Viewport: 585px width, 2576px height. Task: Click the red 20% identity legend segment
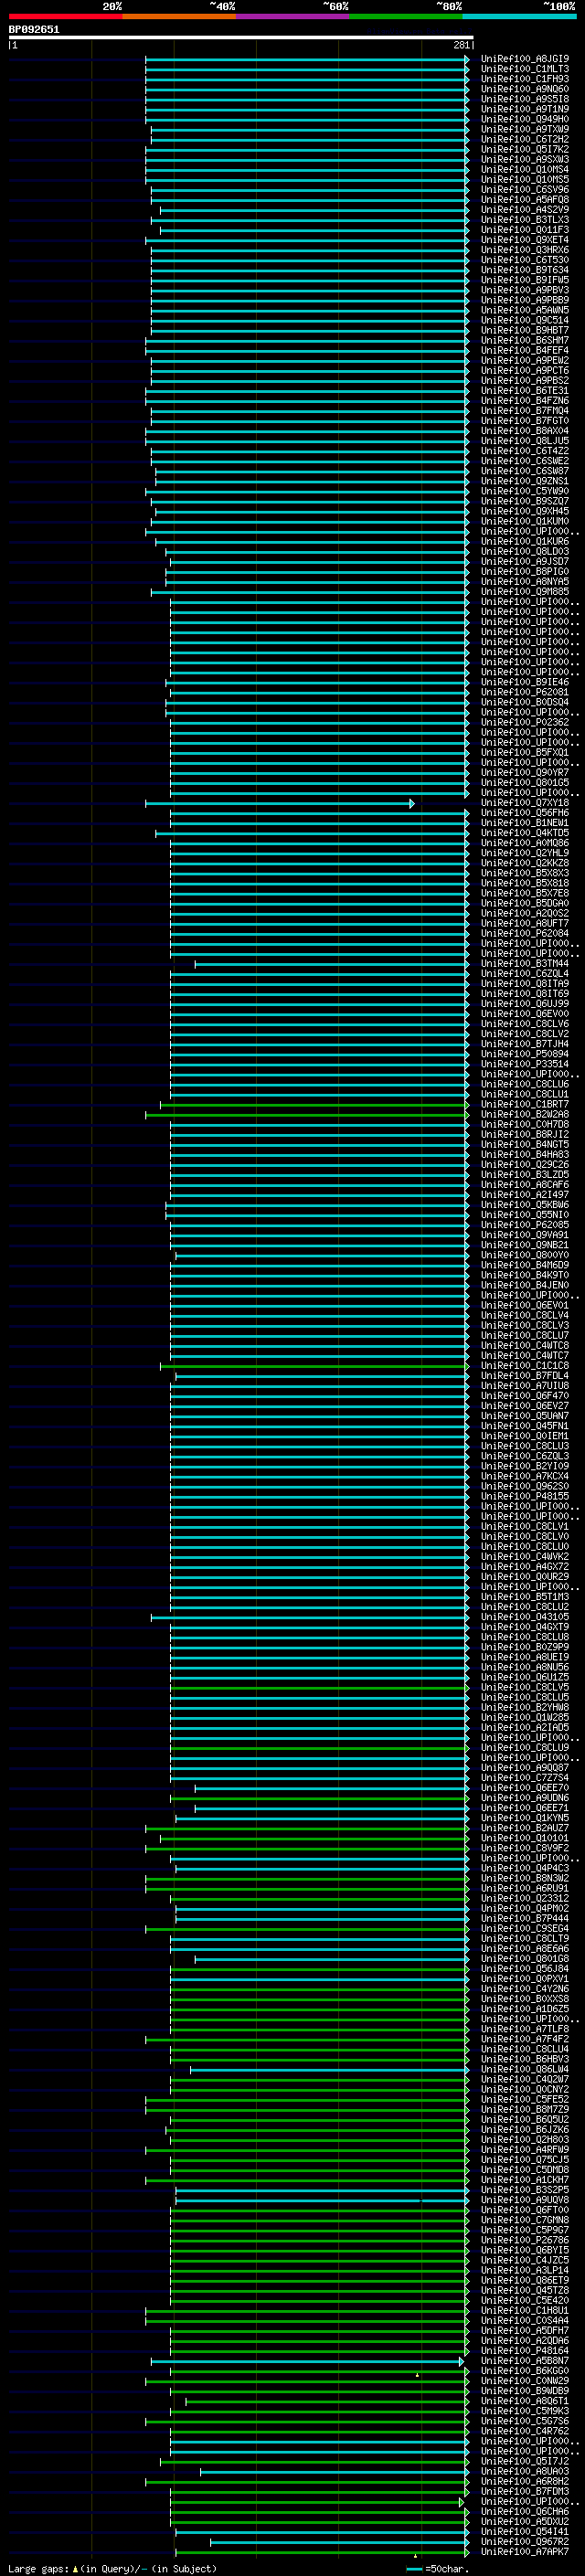[x=65, y=16]
